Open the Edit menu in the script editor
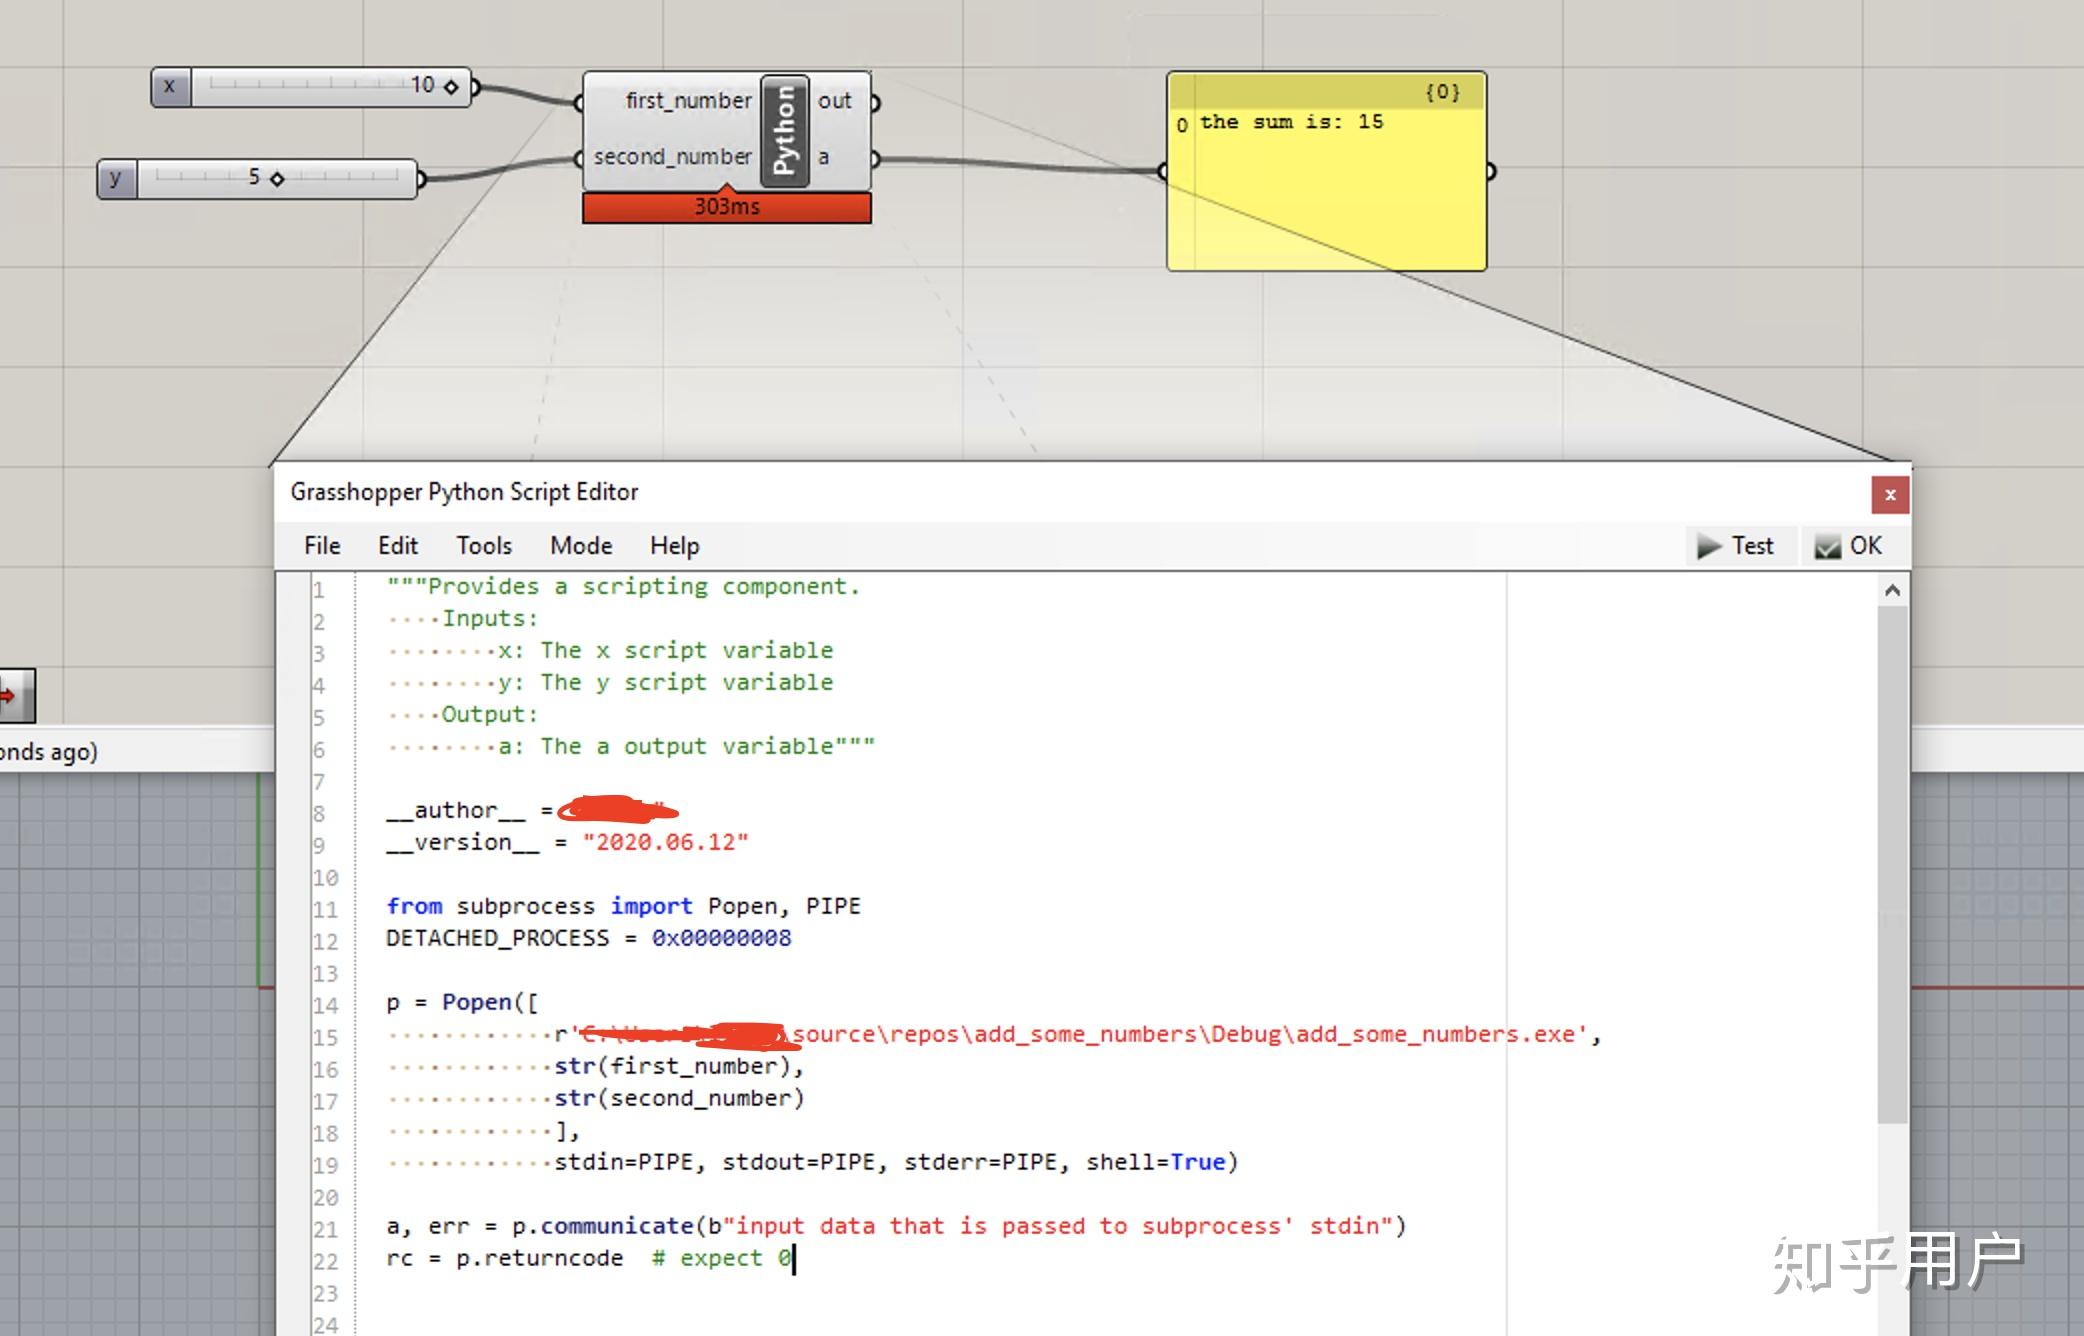The height and width of the screenshot is (1336, 2084). [398, 546]
